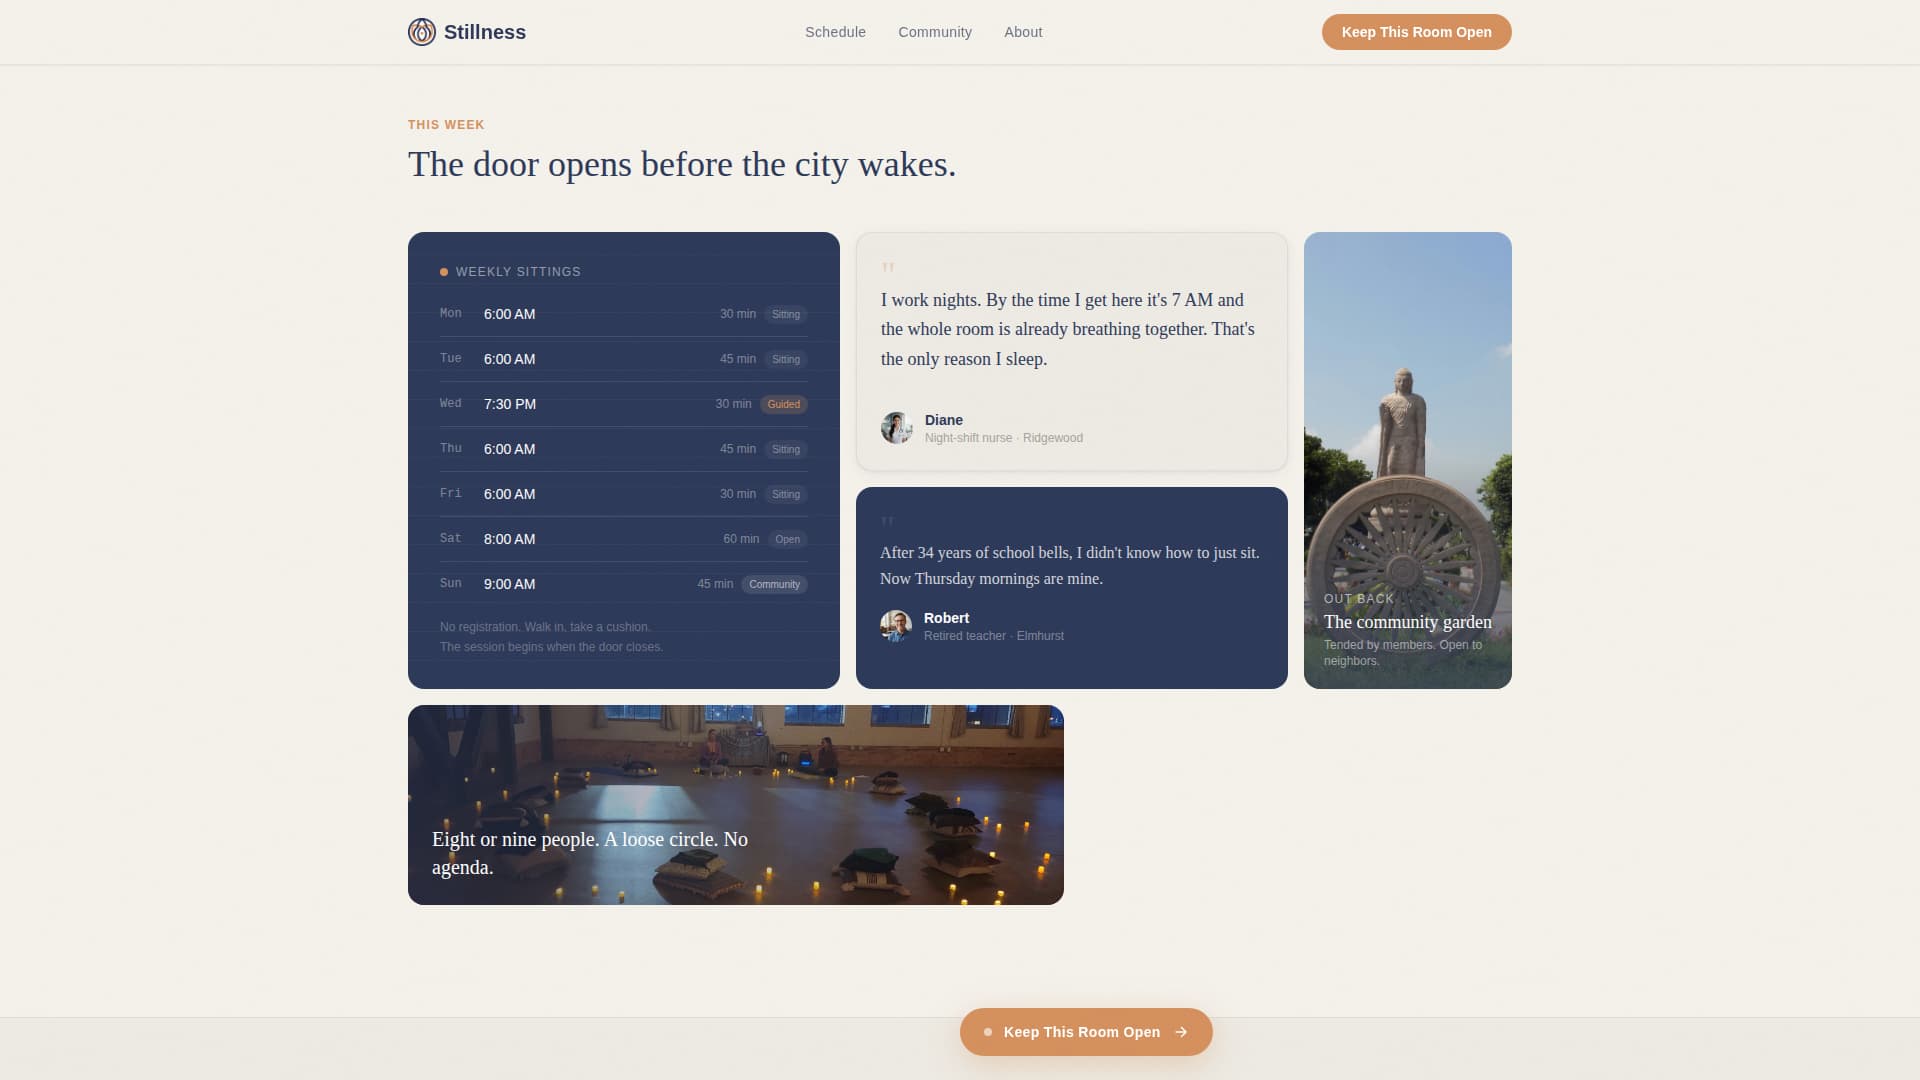Viewport: 1920px width, 1080px height.
Task: Toggle the Community badge on Sunday's session
Action: (x=774, y=584)
